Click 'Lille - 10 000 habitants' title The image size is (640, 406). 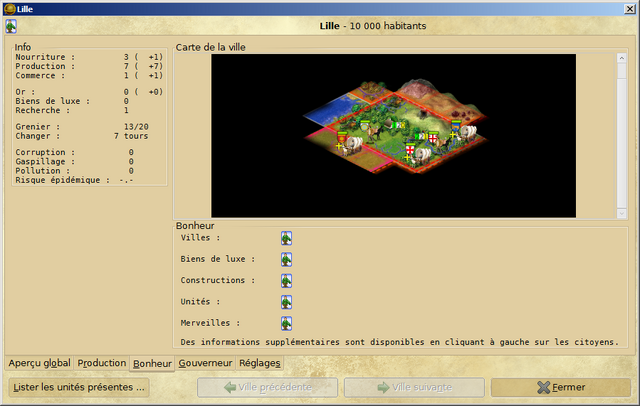pos(373,26)
